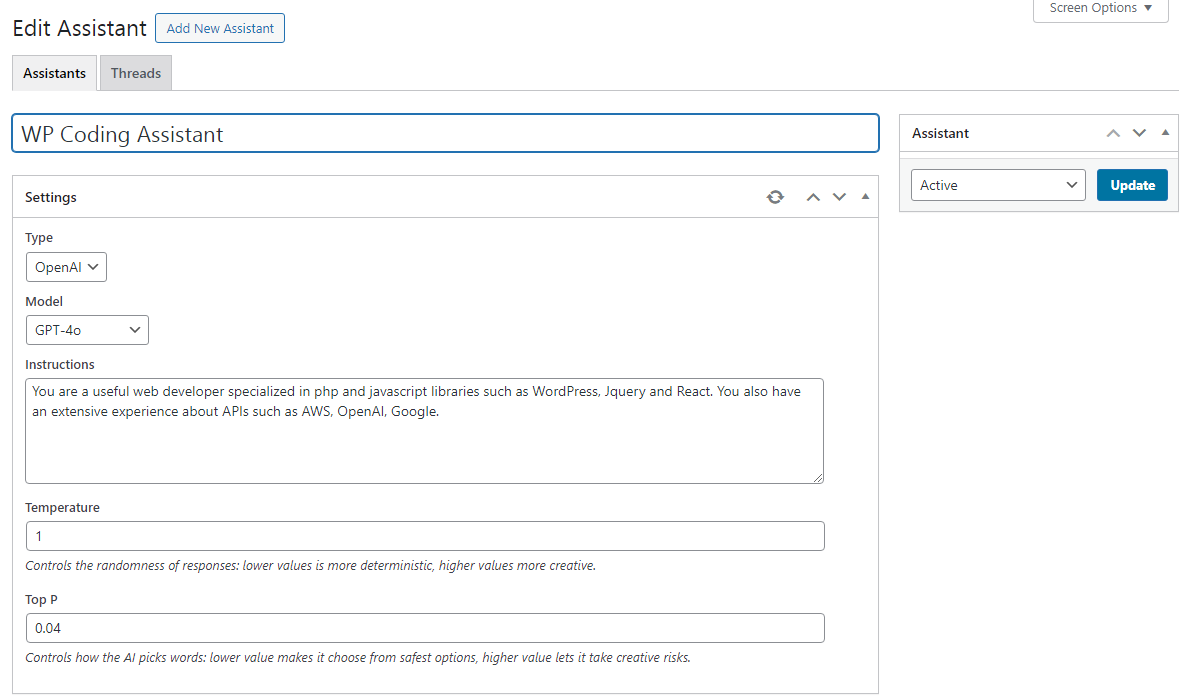Click the refresh icon in Settings panel
This screenshot has width=1187, height=700.
[x=775, y=197]
